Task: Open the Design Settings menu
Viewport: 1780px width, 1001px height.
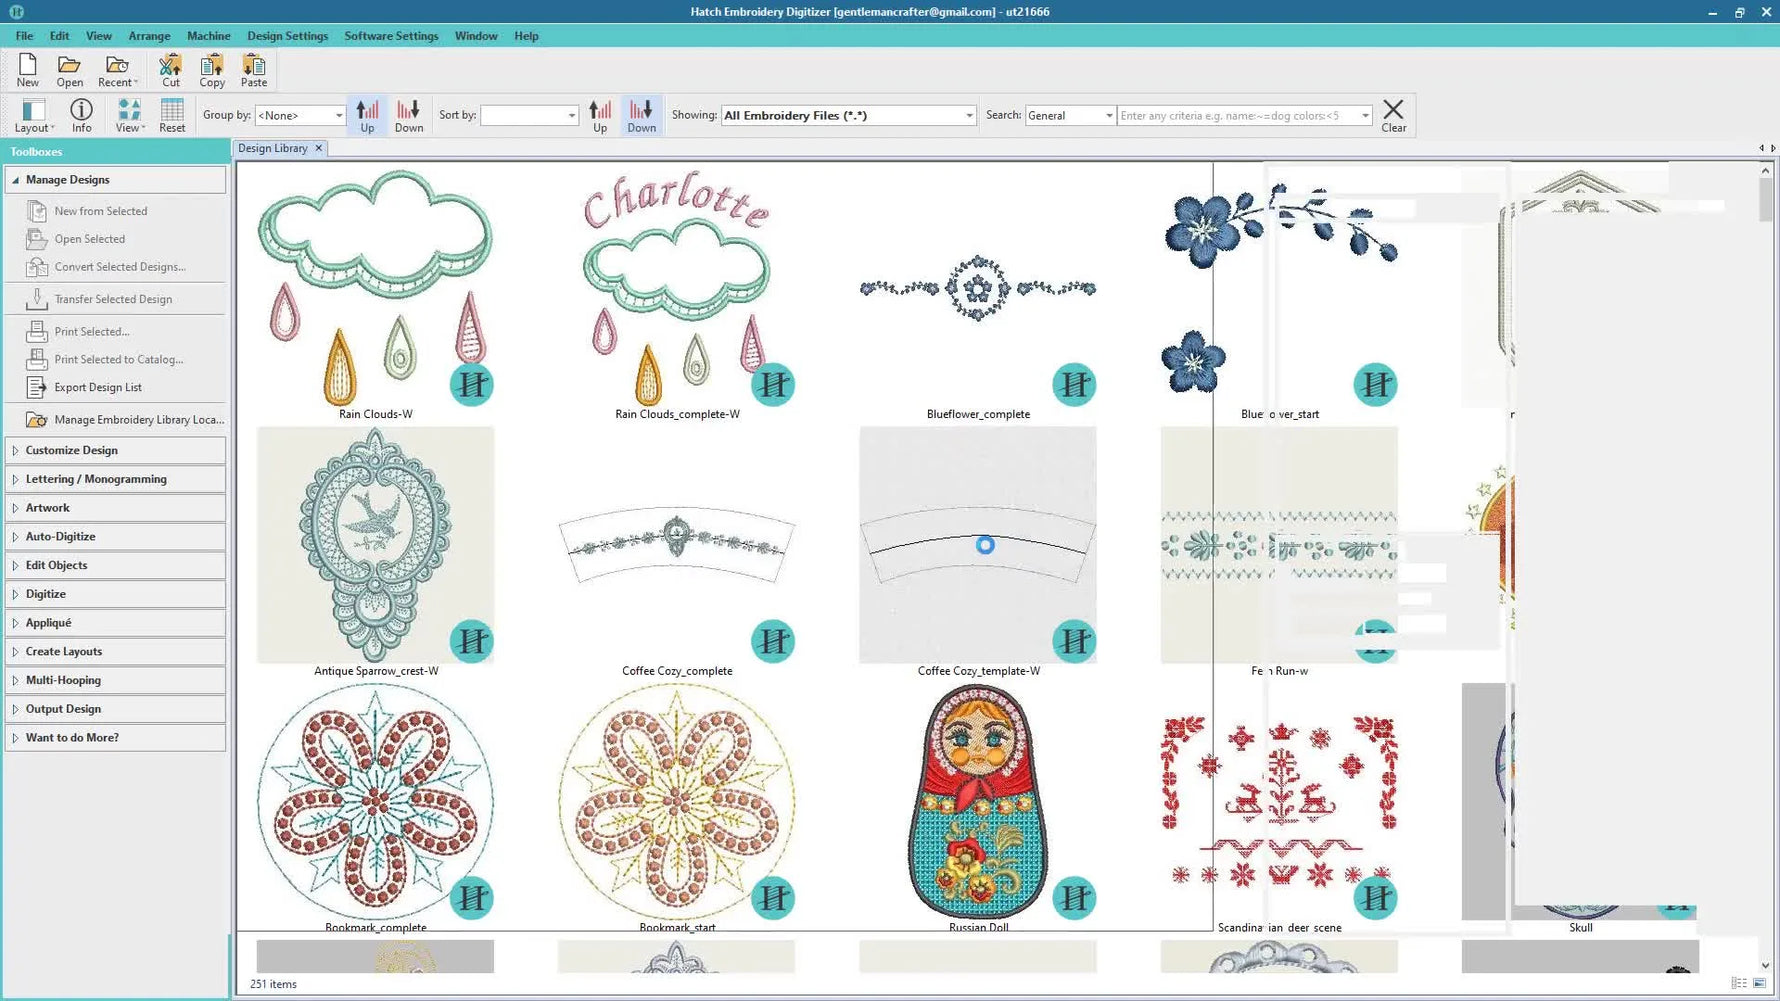Action: (288, 35)
